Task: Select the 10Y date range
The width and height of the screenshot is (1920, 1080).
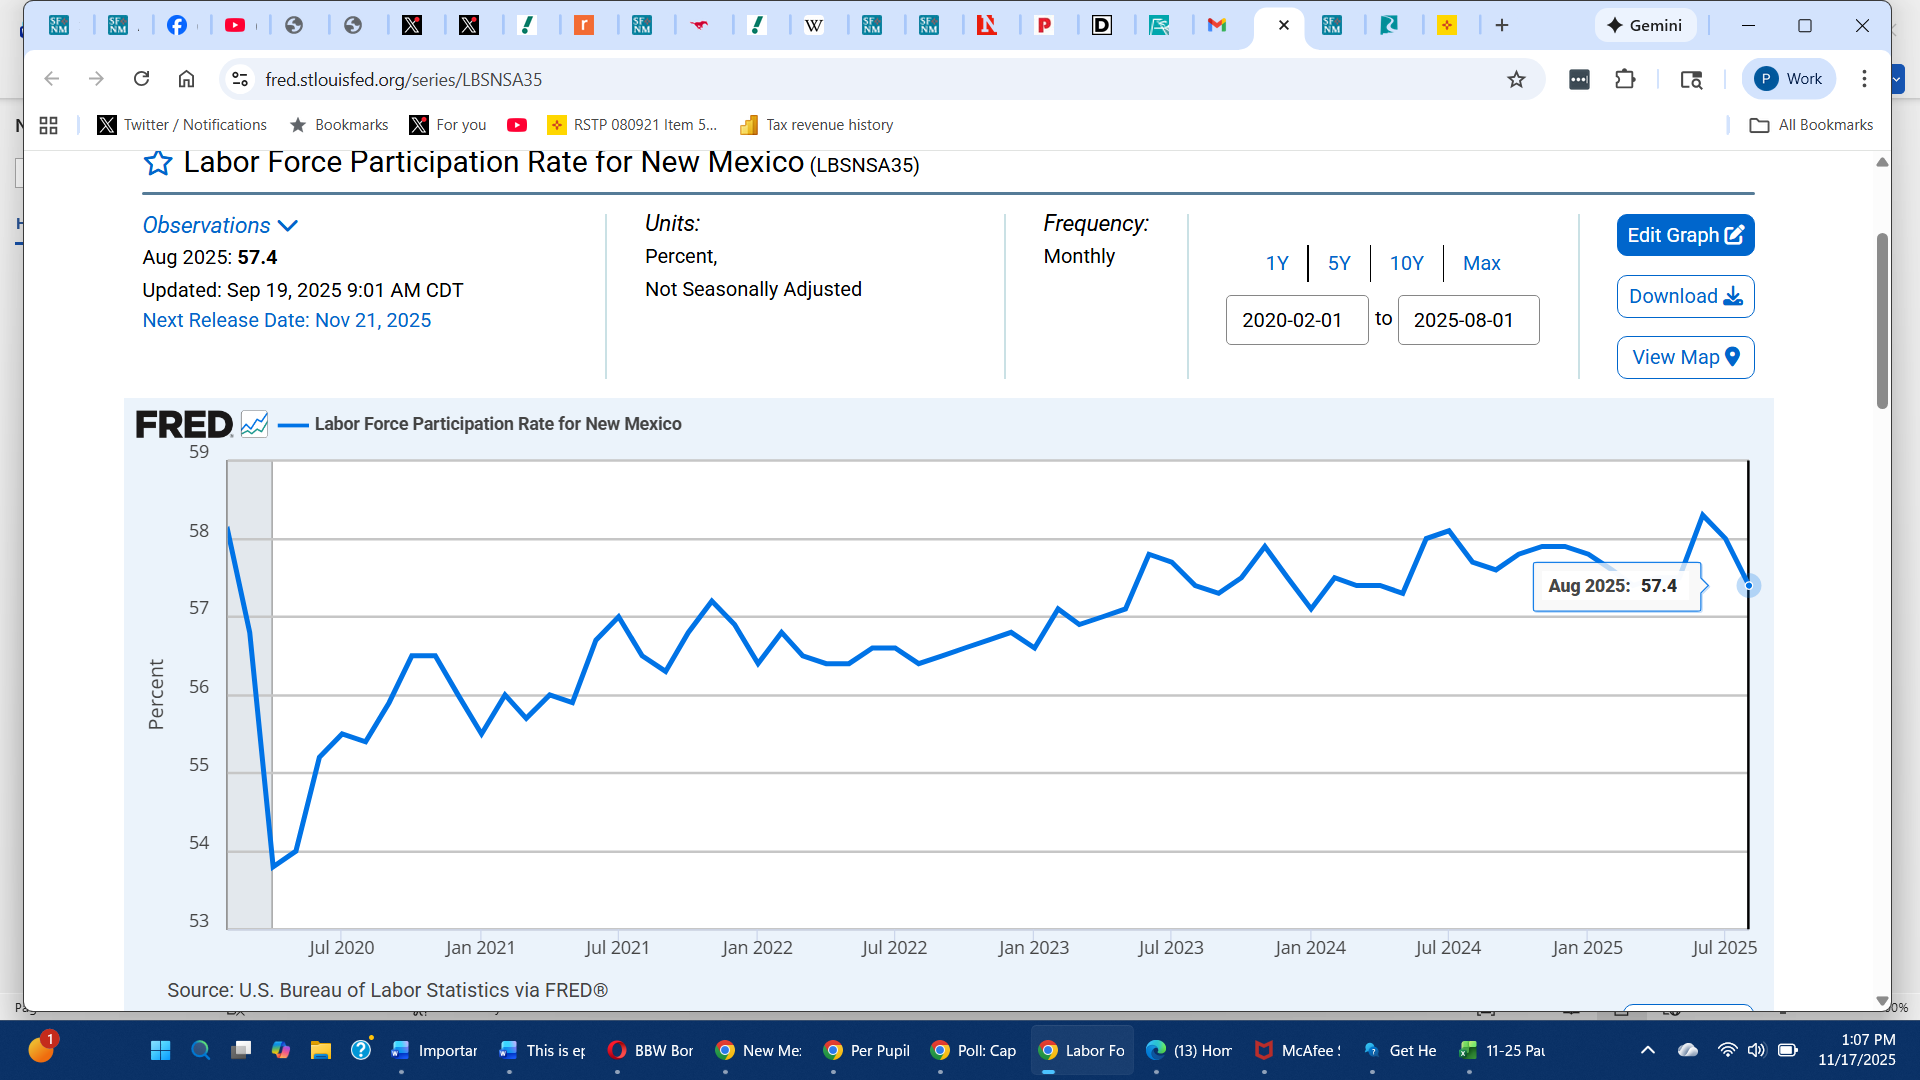Action: (1406, 263)
